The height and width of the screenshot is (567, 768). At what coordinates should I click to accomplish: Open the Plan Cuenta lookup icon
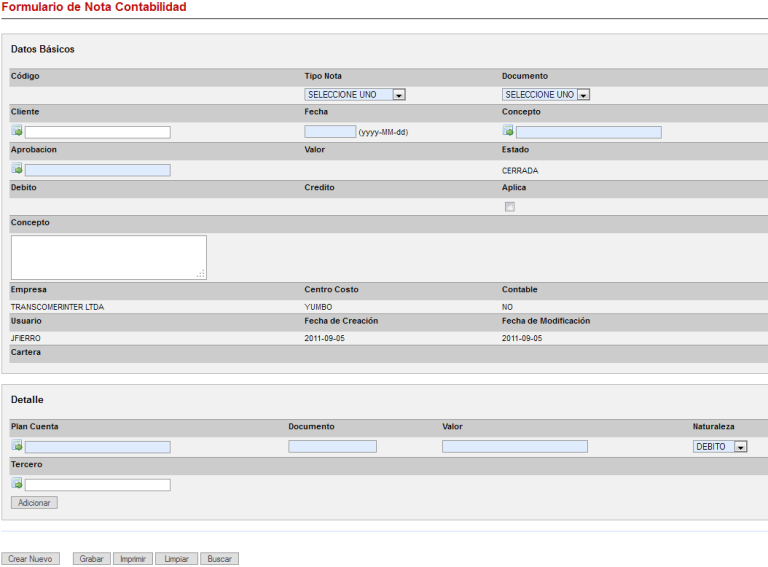point(17,446)
